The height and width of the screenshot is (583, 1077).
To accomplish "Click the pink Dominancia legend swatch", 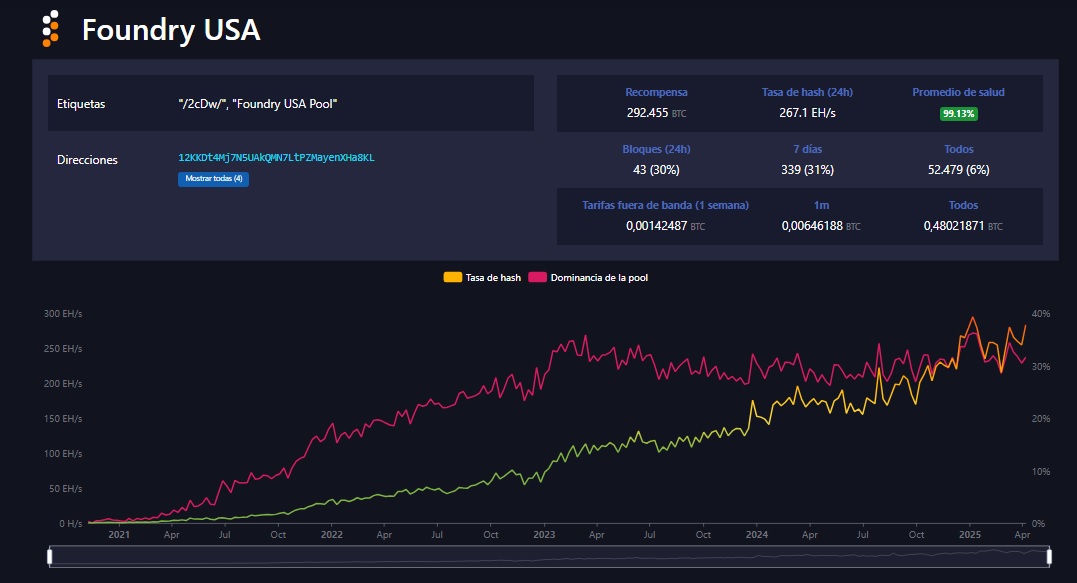I will pos(537,277).
